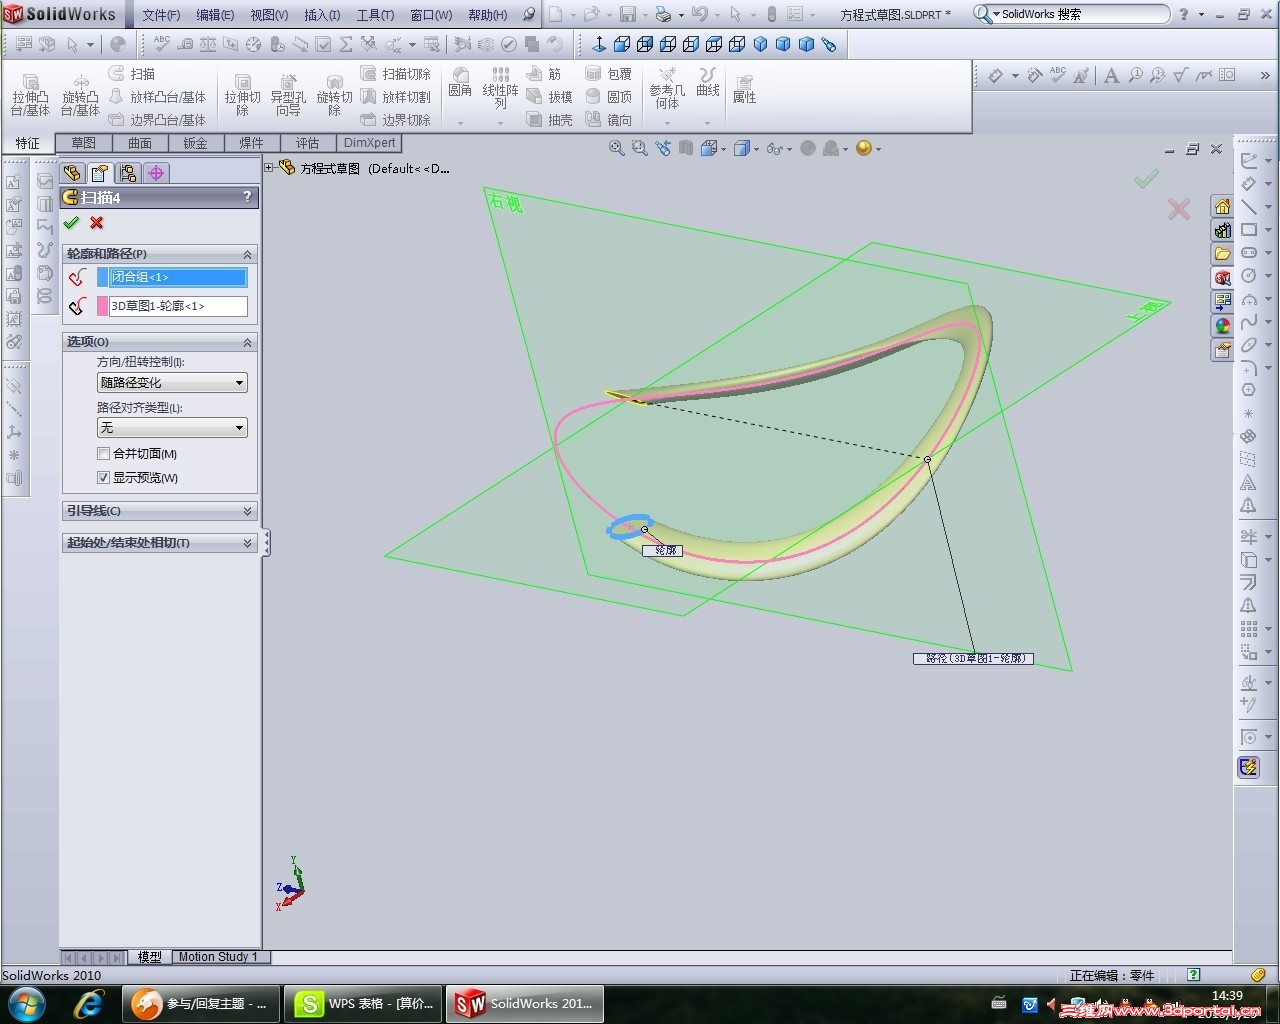1280x1024 pixels.
Task: Switch to the 曲面 surface tab
Action: click(x=139, y=143)
